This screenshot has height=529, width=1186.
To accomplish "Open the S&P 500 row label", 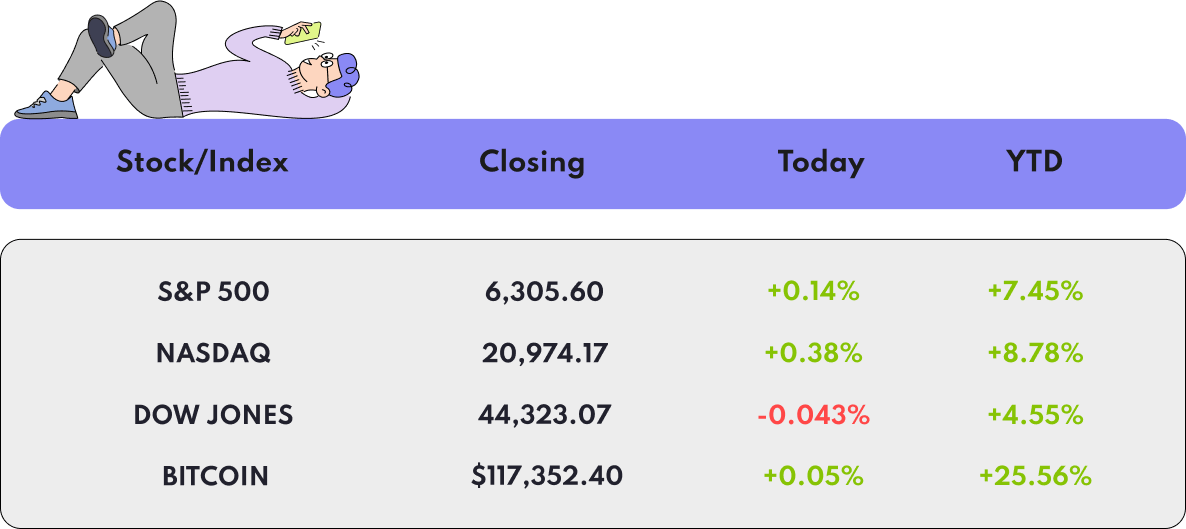I will pos(213,291).
